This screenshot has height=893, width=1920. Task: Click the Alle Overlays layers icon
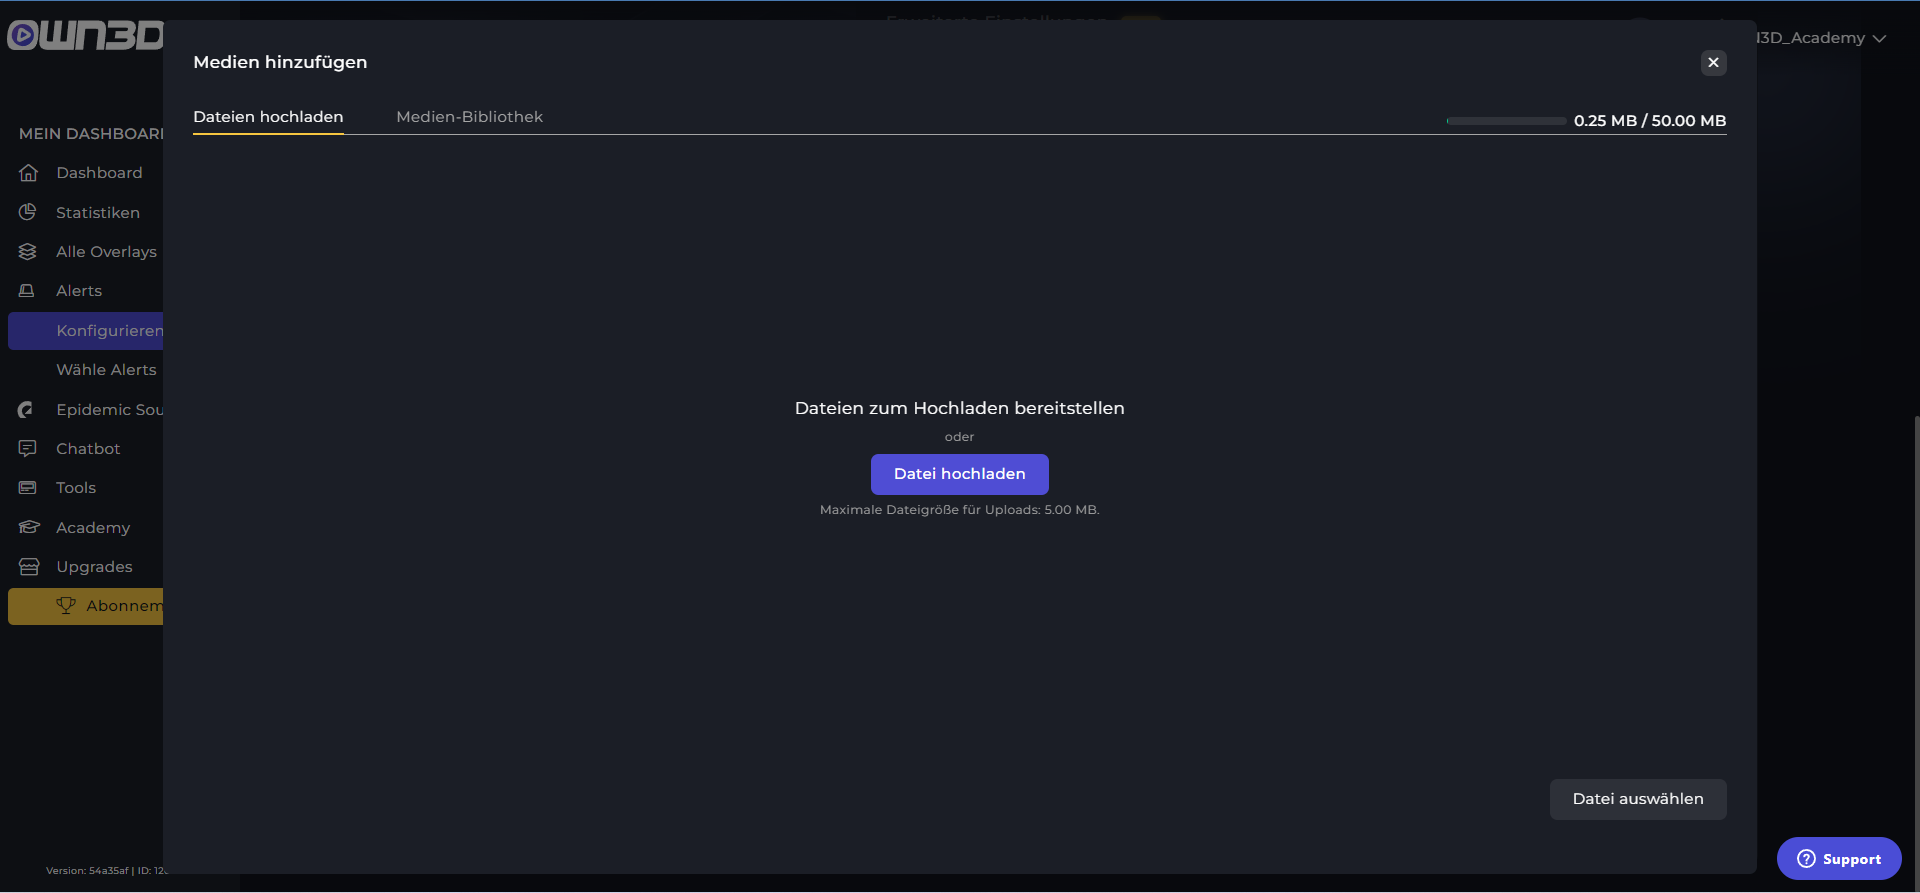tap(28, 252)
